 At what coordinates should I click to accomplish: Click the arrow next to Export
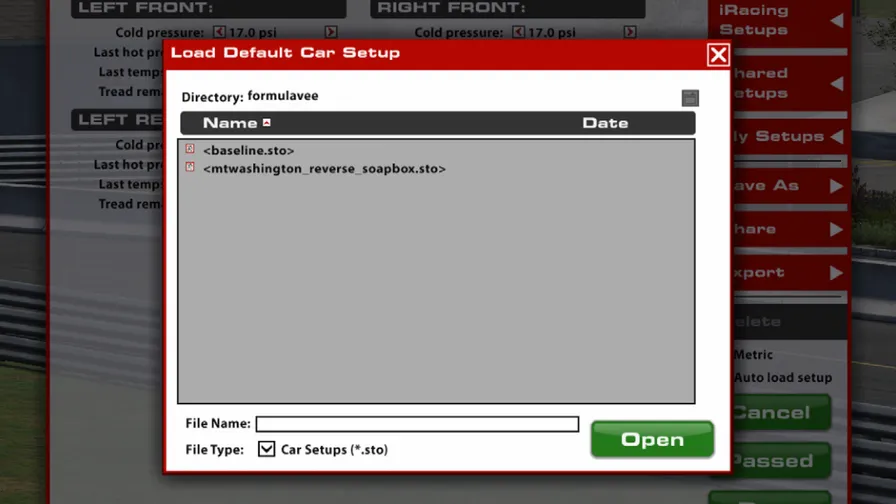coord(836,273)
